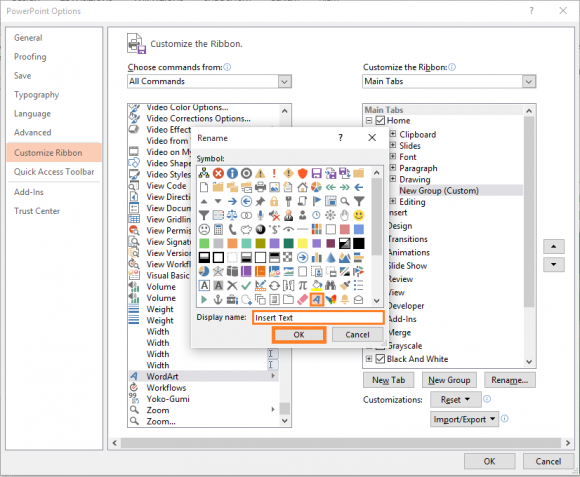The image size is (580, 477).
Task: Open the Choose commands from dropdown
Action: coord(209,81)
